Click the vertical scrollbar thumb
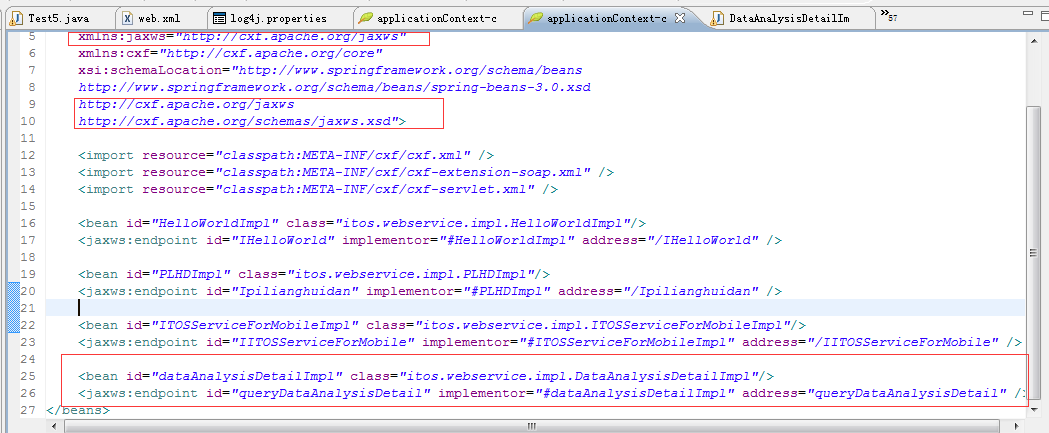The height and width of the screenshot is (433, 1049). pos(1033,251)
